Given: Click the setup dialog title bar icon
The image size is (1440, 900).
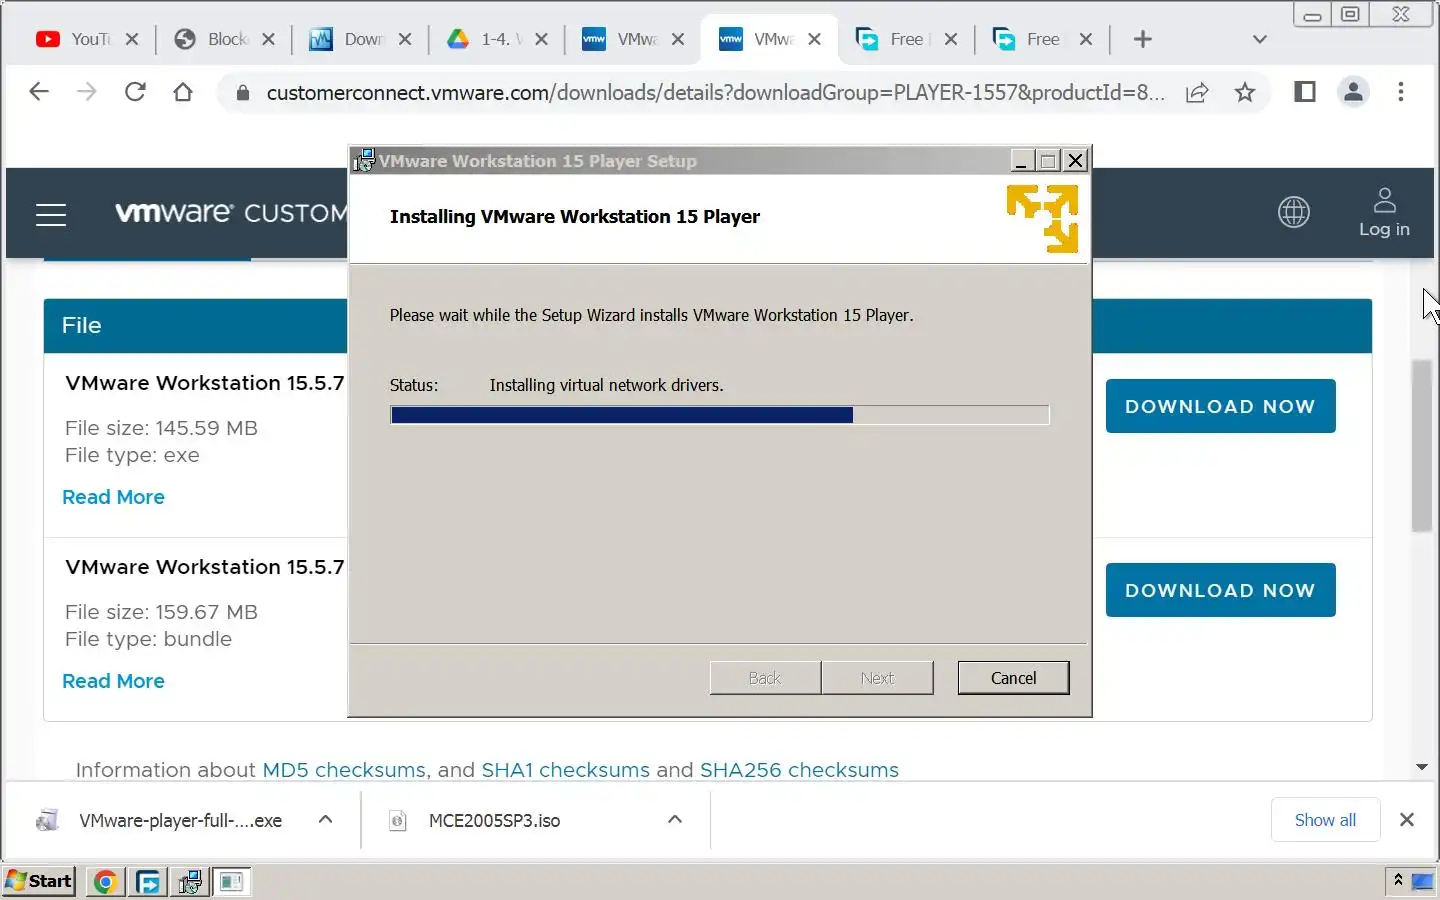Looking at the screenshot, I should pos(364,160).
